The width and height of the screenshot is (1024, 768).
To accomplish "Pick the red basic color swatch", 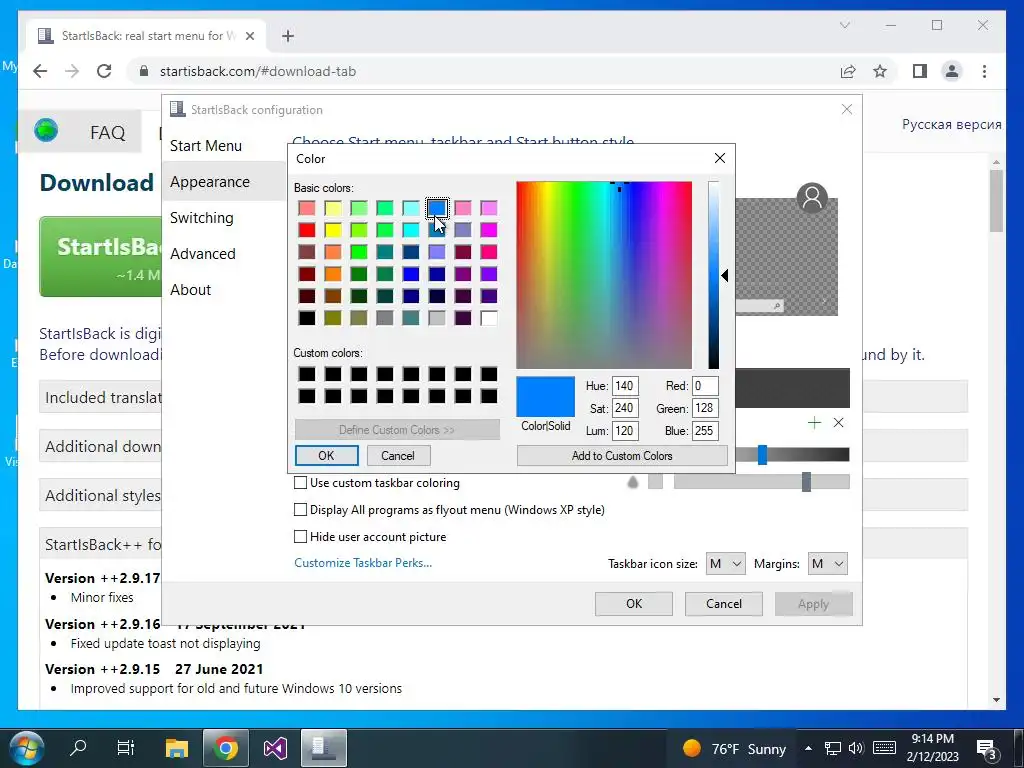I will click(x=307, y=230).
